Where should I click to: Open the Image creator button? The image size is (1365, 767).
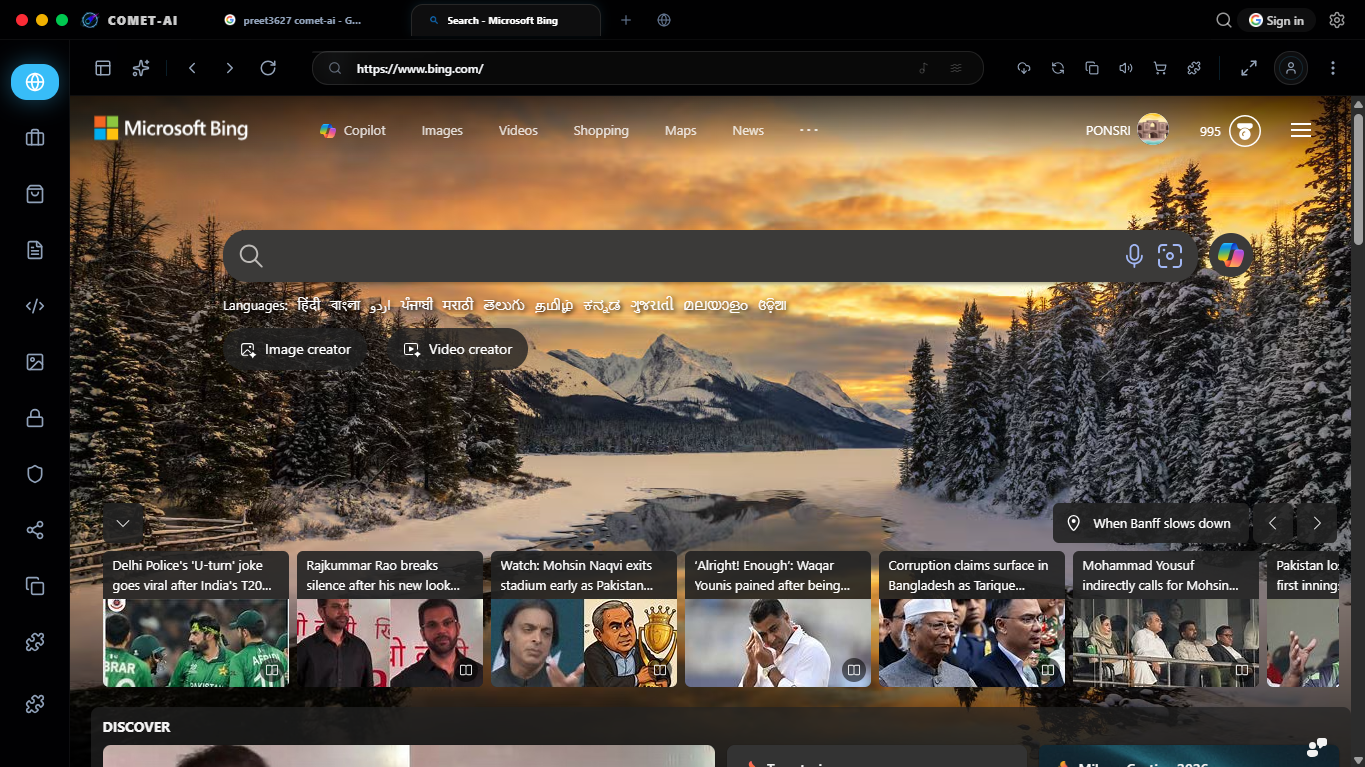pos(295,349)
